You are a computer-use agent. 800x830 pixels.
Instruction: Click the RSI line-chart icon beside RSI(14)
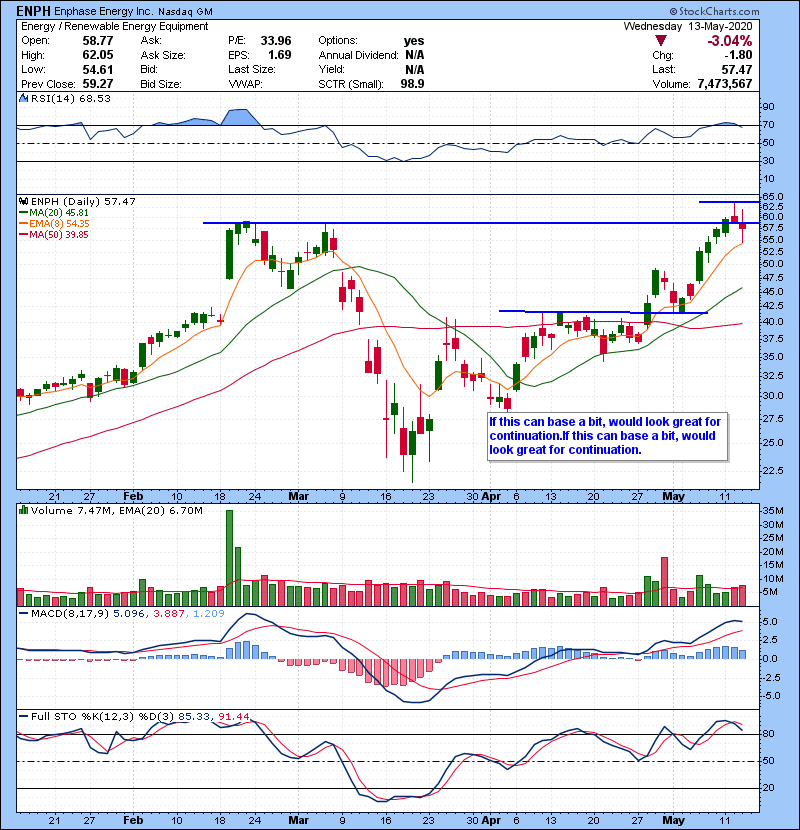(x=23, y=98)
